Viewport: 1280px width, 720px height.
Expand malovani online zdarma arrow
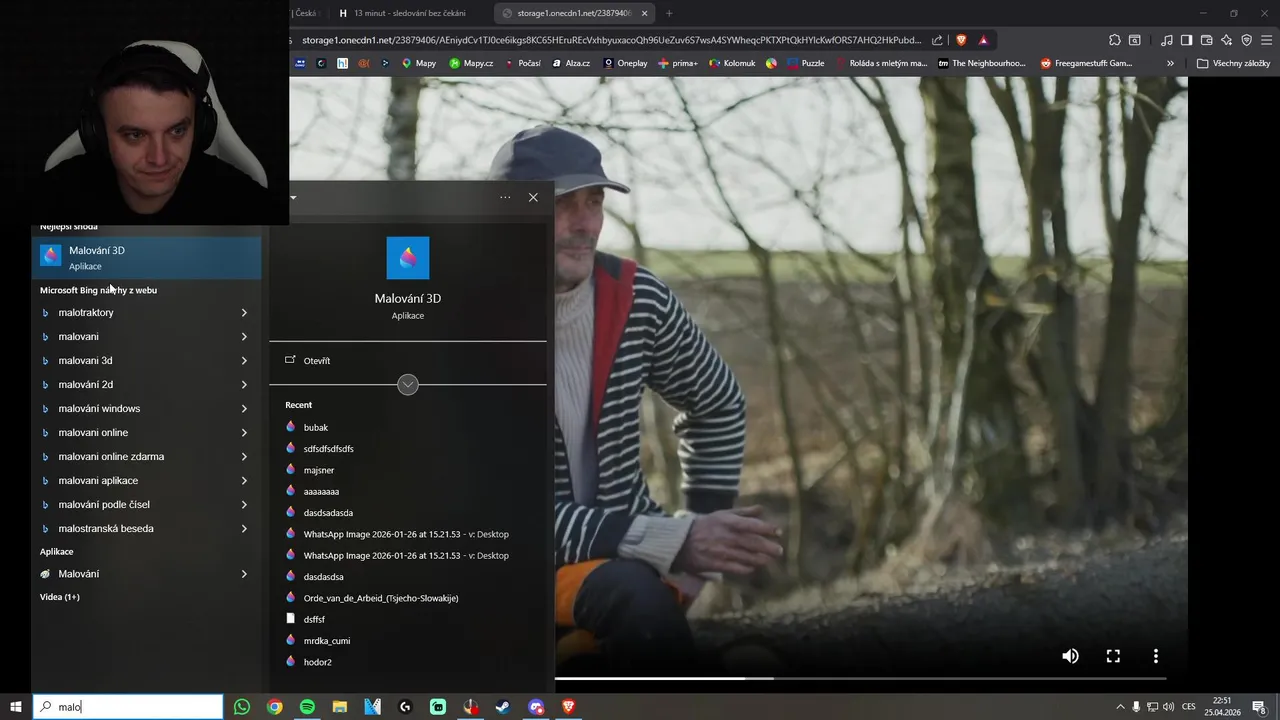pyautogui.click(x=244, y=457)
